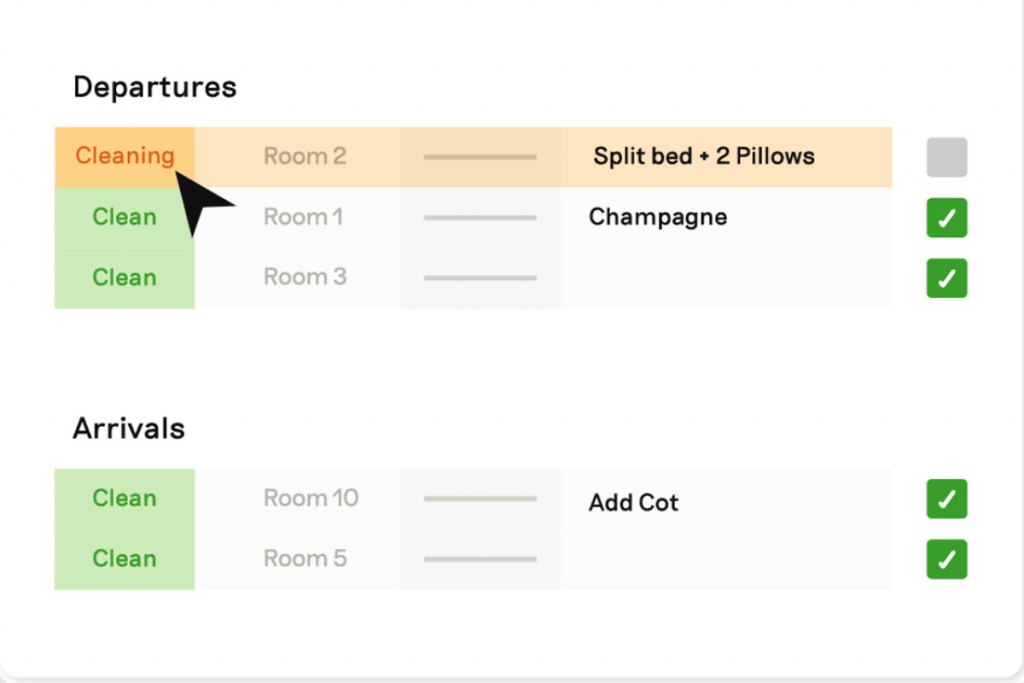This screenshot has width=1024, height=683.
Task: Click the Departures heading
Action: [x=155, y=87]
